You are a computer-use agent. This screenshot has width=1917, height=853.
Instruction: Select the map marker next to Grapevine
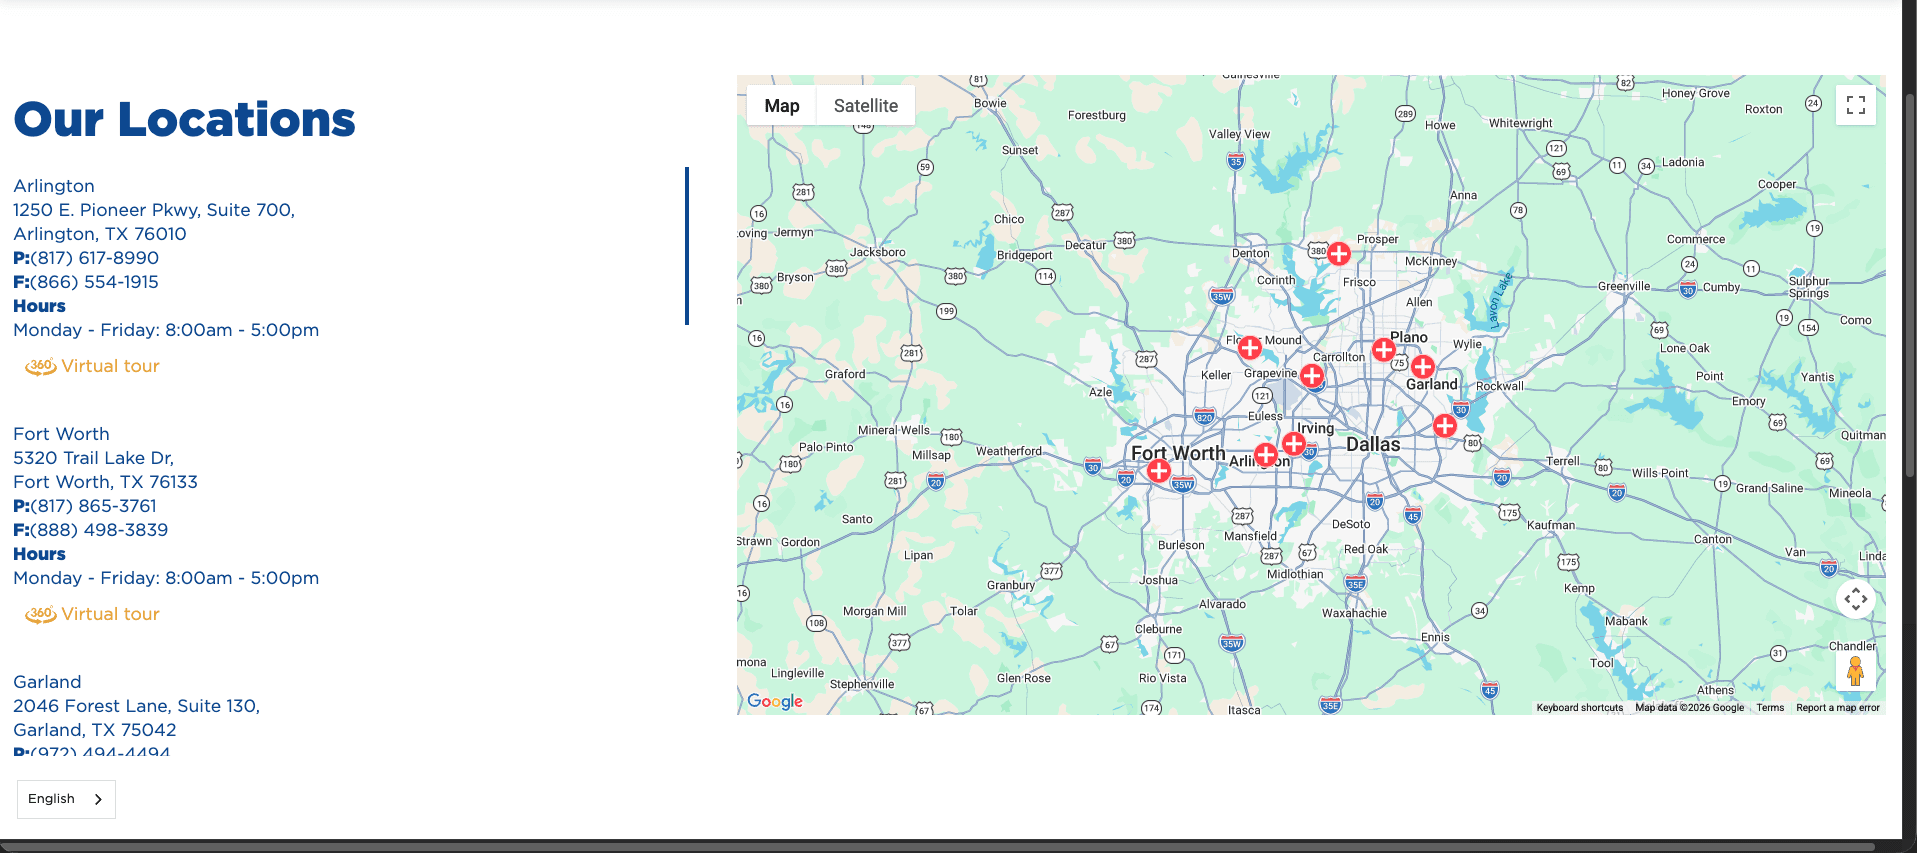pyautogui.click(x=1312, y=376)
